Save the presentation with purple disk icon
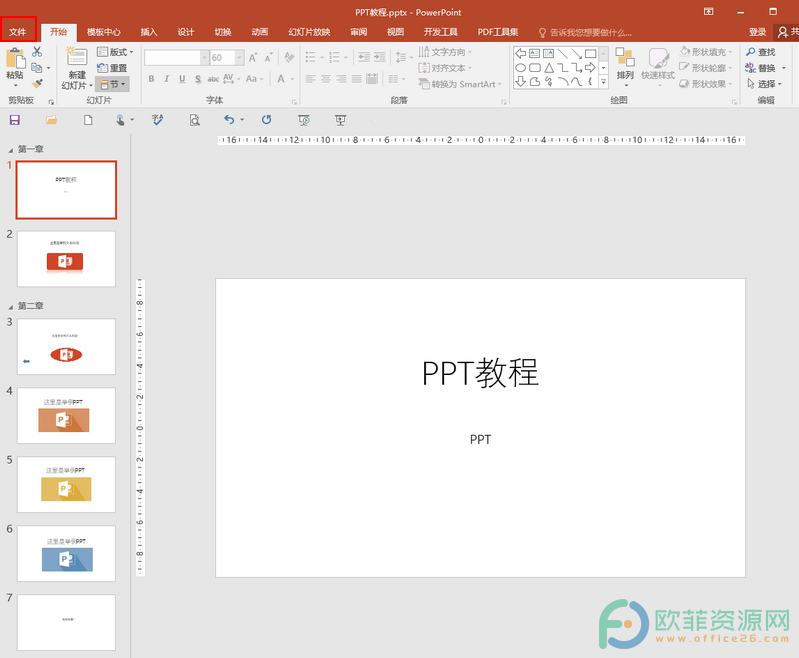 tap(15, 120)
